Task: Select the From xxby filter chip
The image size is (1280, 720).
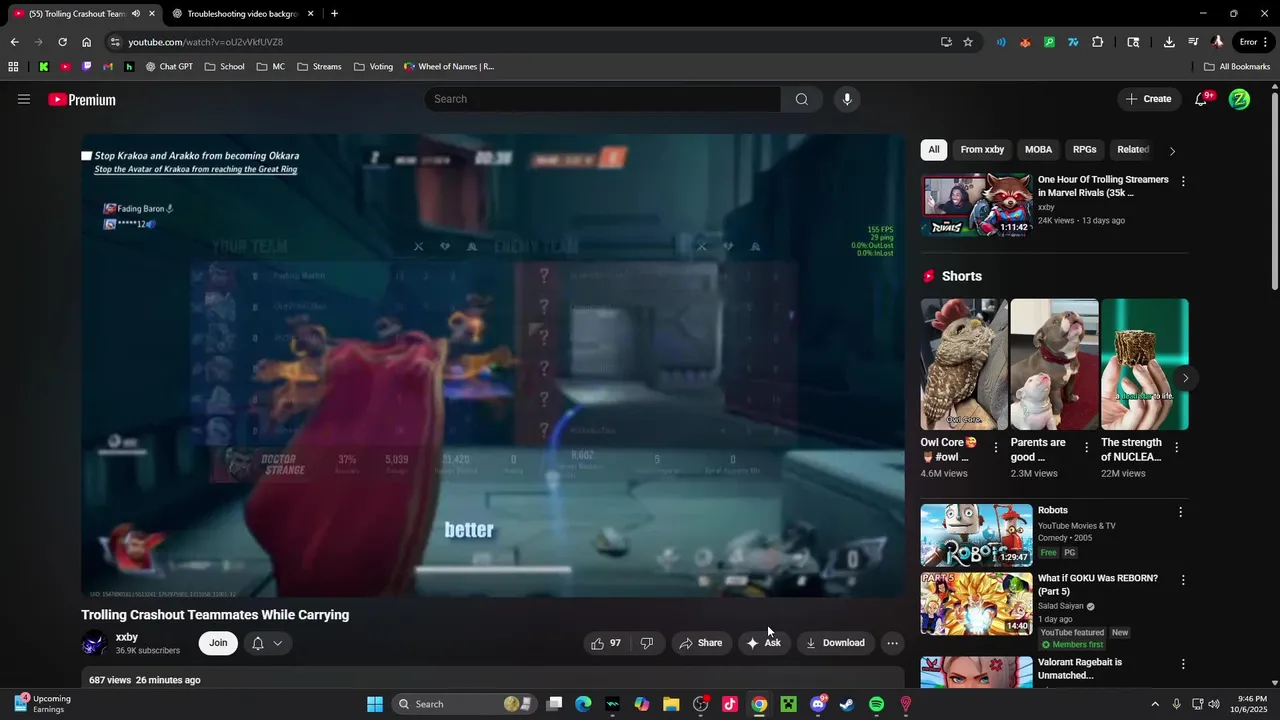Action: (x=982, y=150)
